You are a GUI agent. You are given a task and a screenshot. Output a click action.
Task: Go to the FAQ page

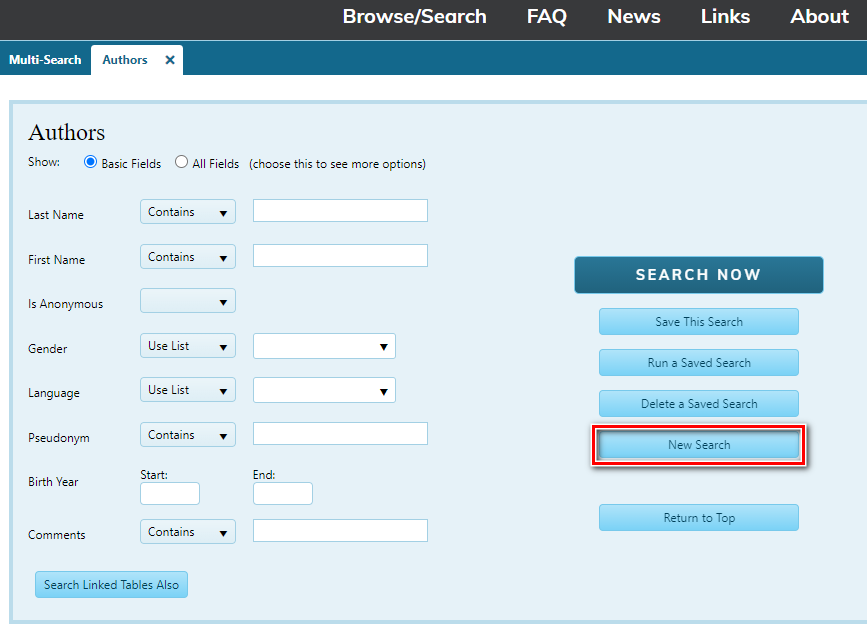tap(546, 17)
